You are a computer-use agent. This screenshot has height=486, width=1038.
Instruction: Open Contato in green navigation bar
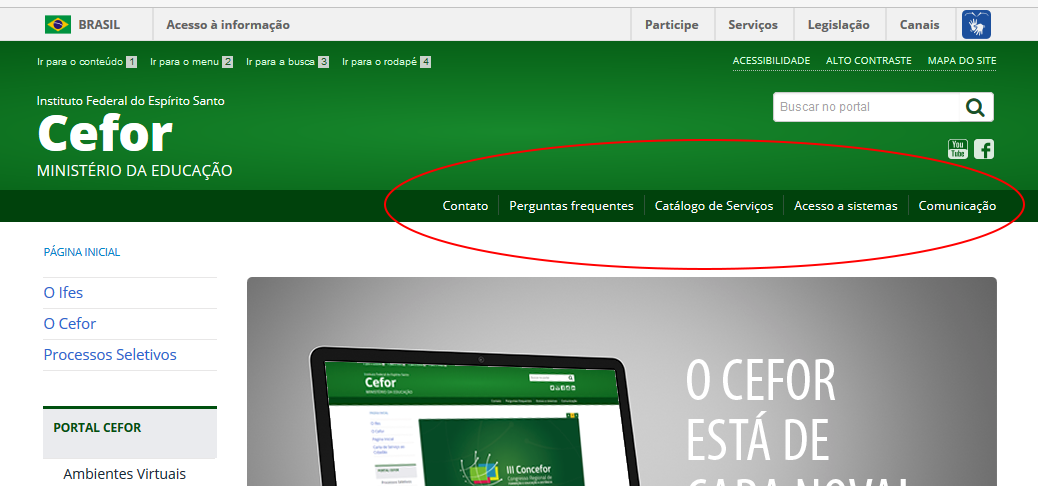465,205
